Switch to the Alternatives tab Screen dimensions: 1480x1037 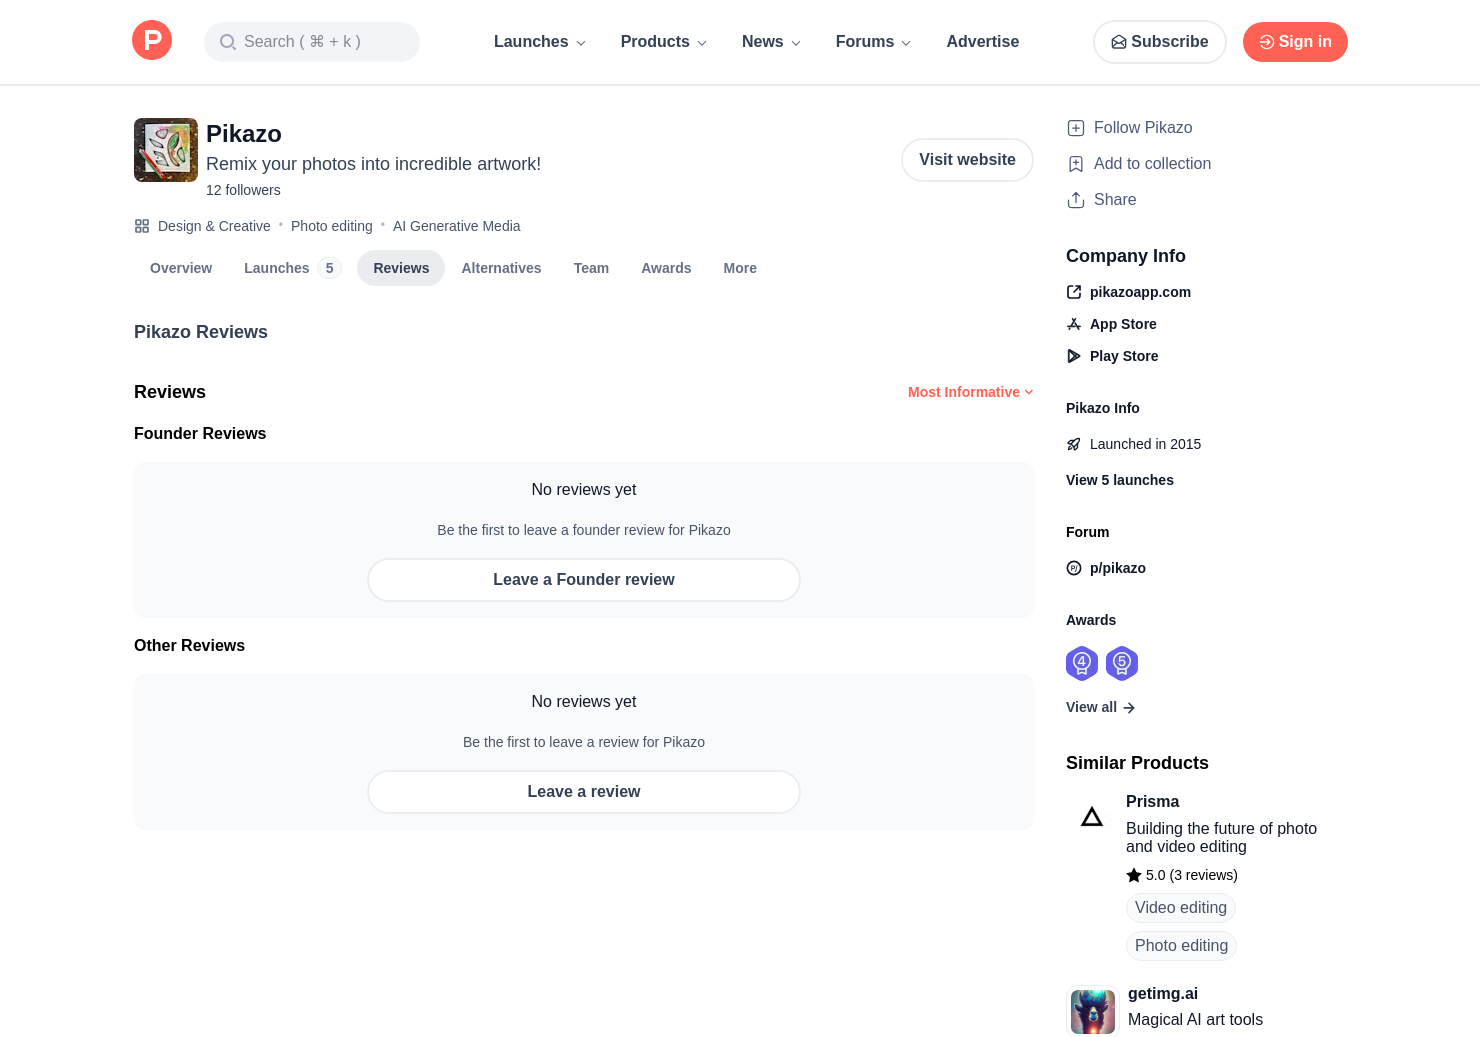pyautogui.click(x=501, y=268)
